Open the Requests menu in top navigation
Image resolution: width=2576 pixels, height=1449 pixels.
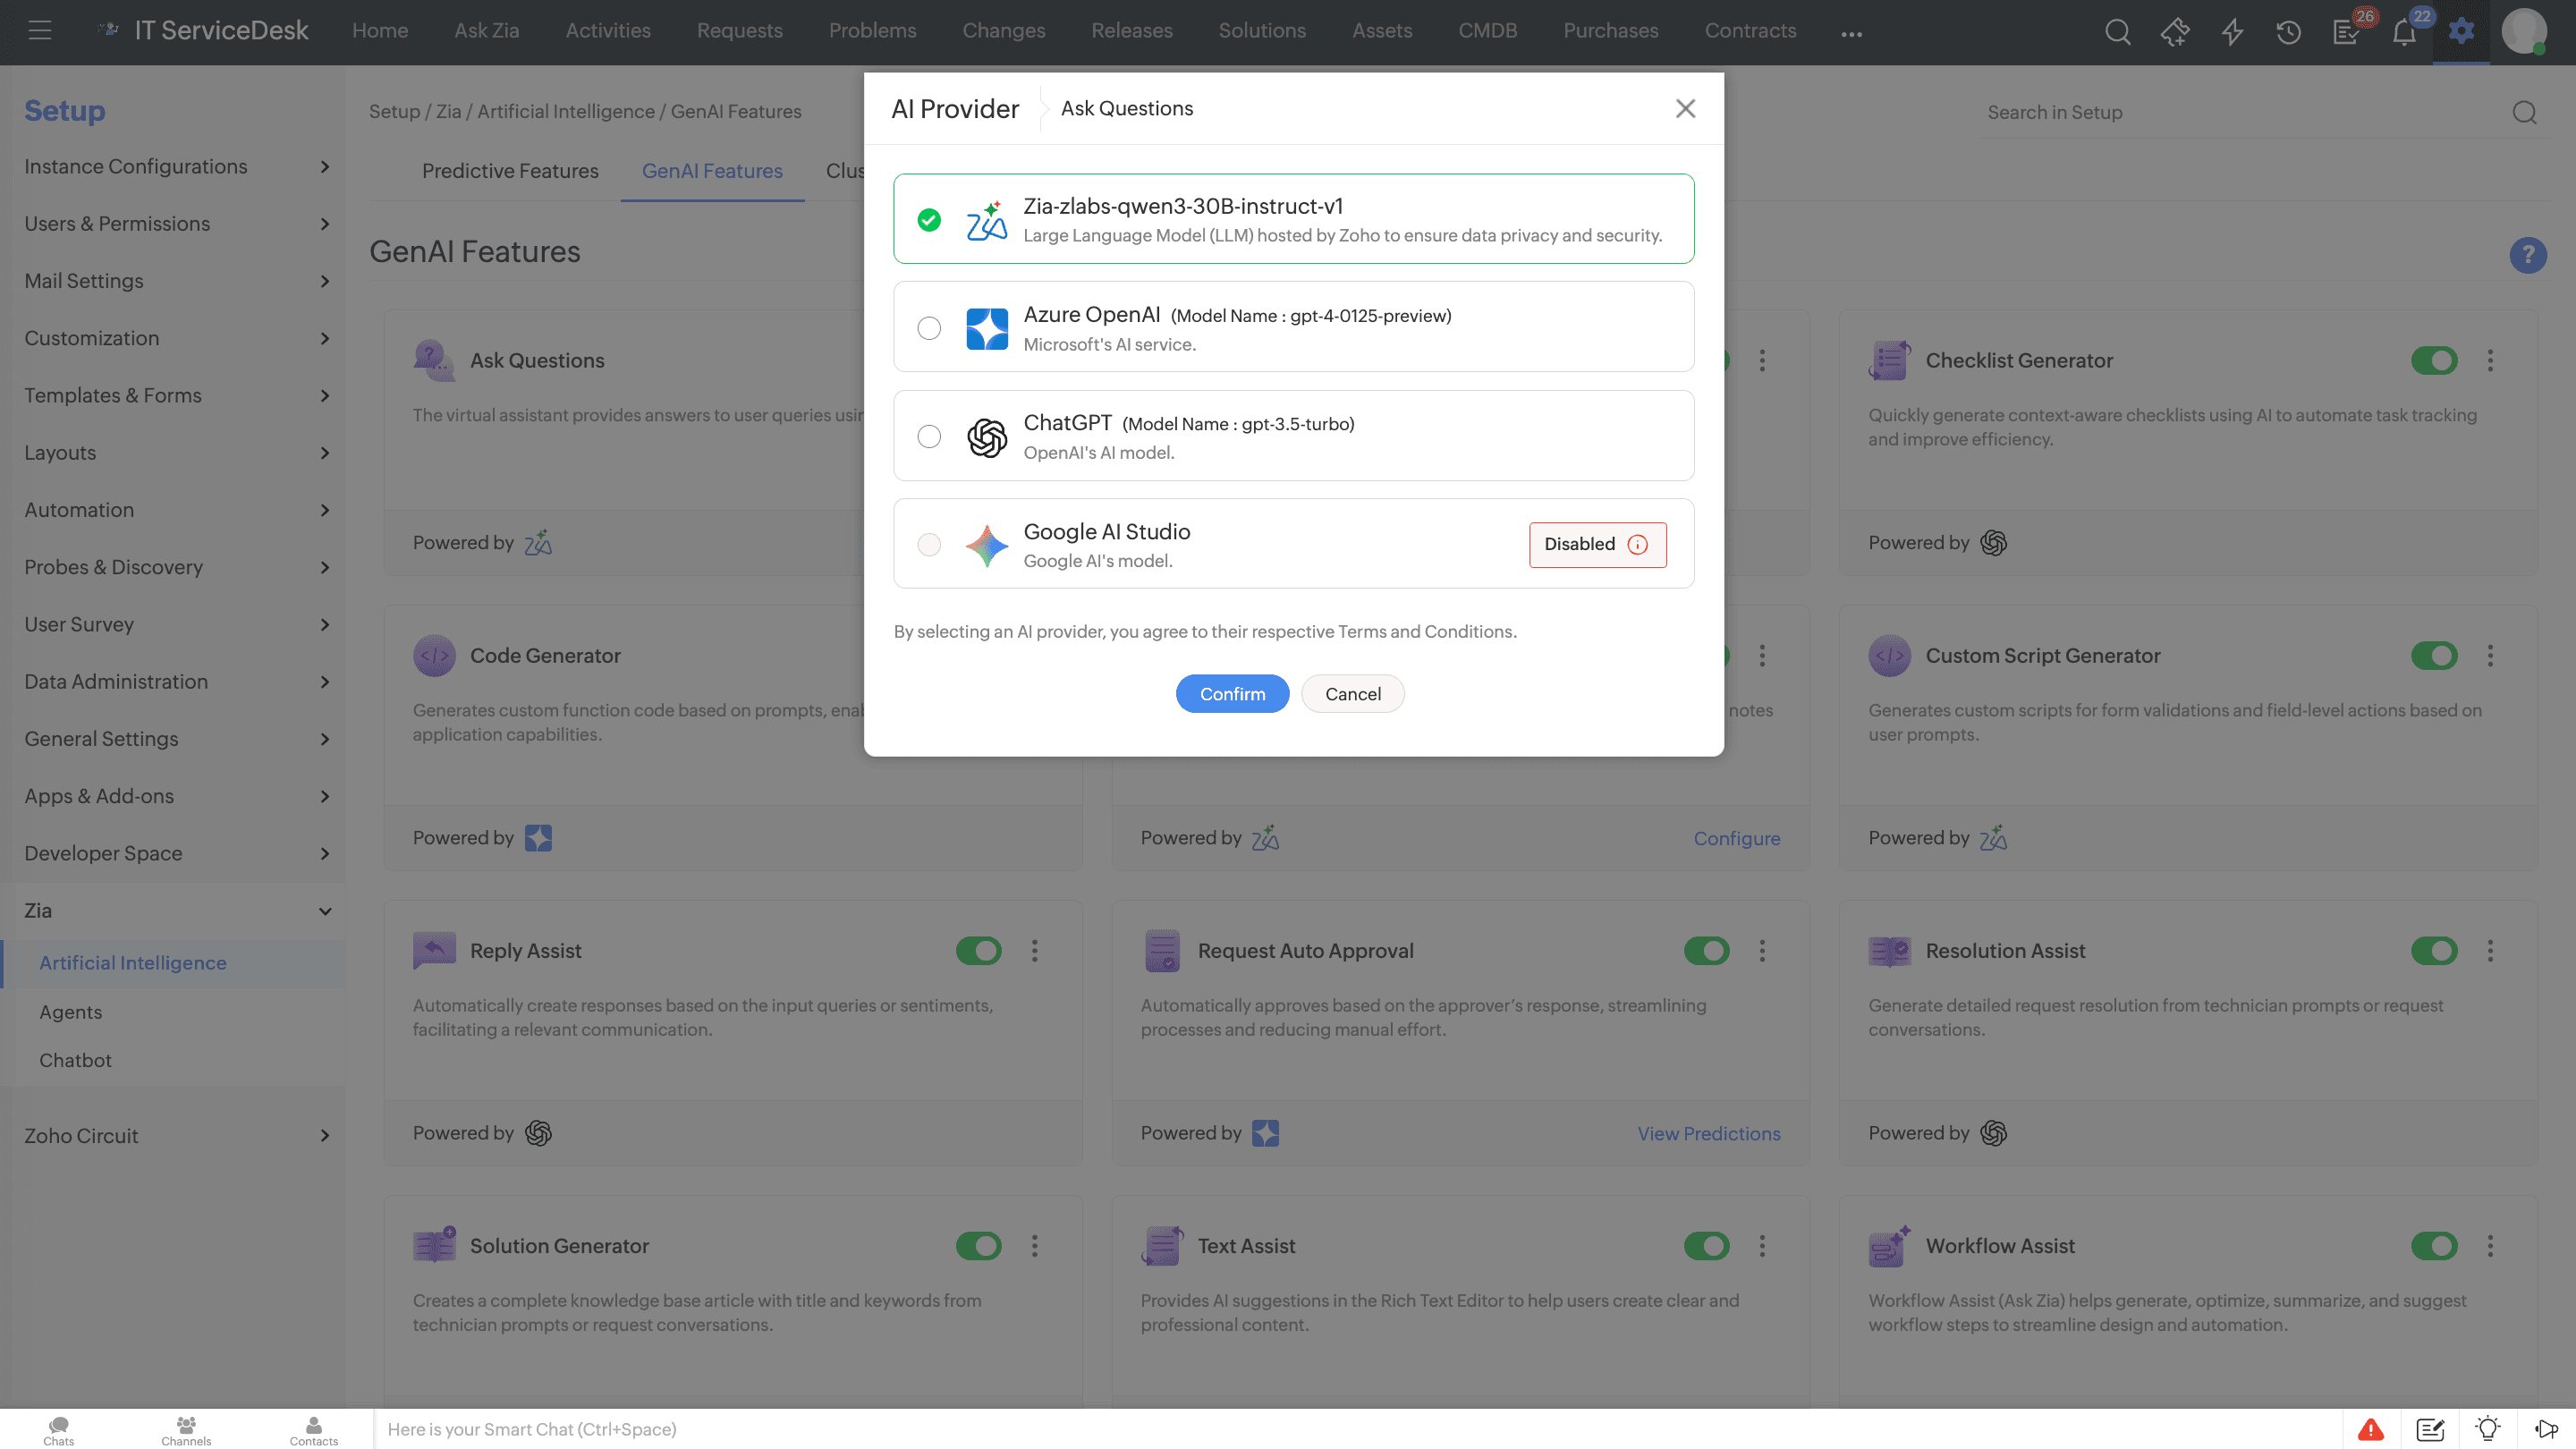(739, 31)
